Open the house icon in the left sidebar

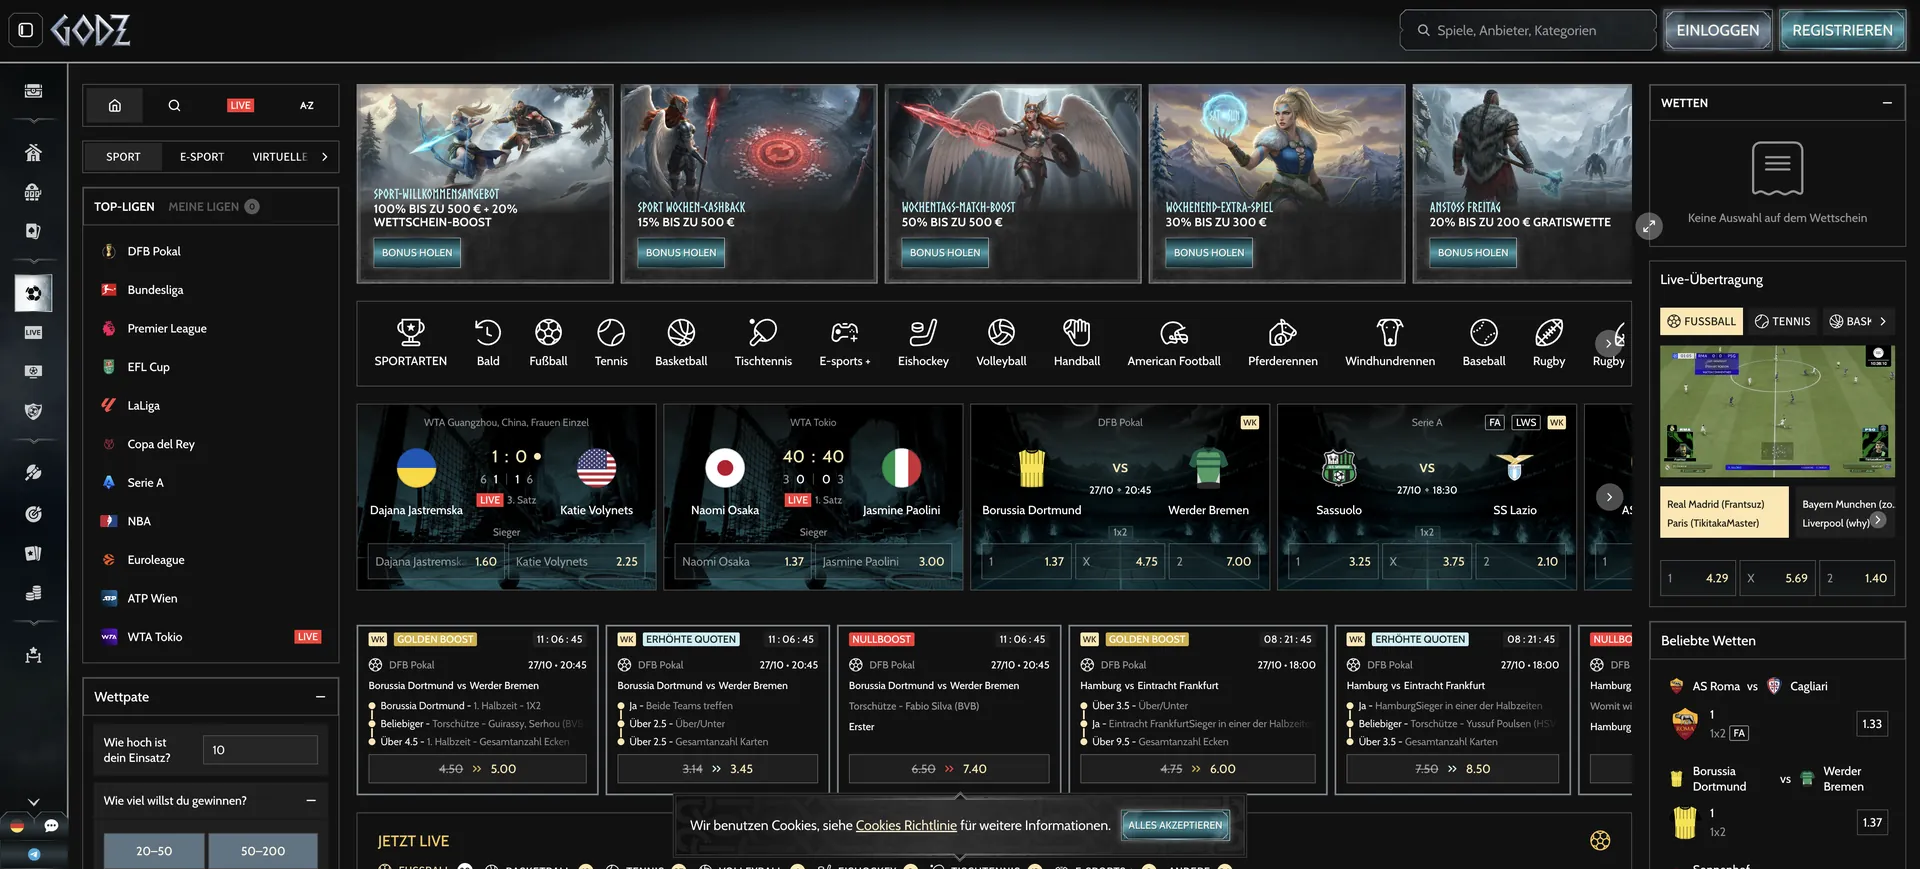click(x=33, y=153)
